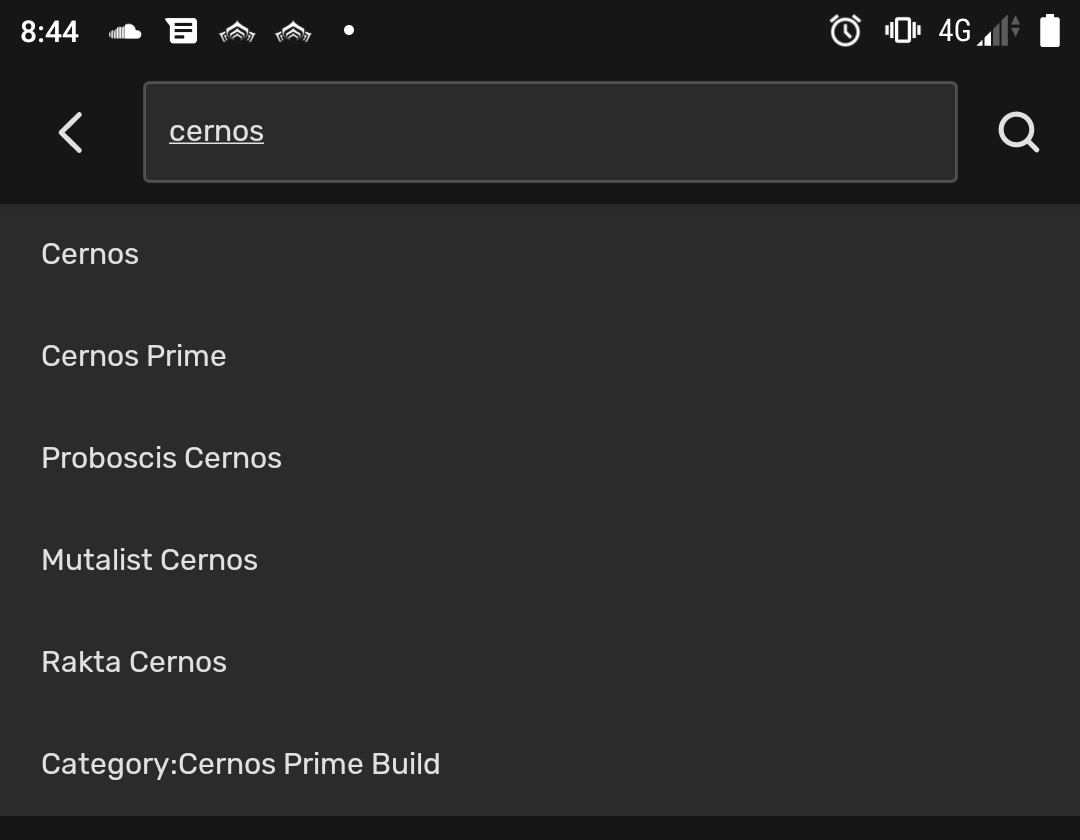Select the Mutalist Cernos result
This screenshot has height=840, width=1080.
pos(540,560)
